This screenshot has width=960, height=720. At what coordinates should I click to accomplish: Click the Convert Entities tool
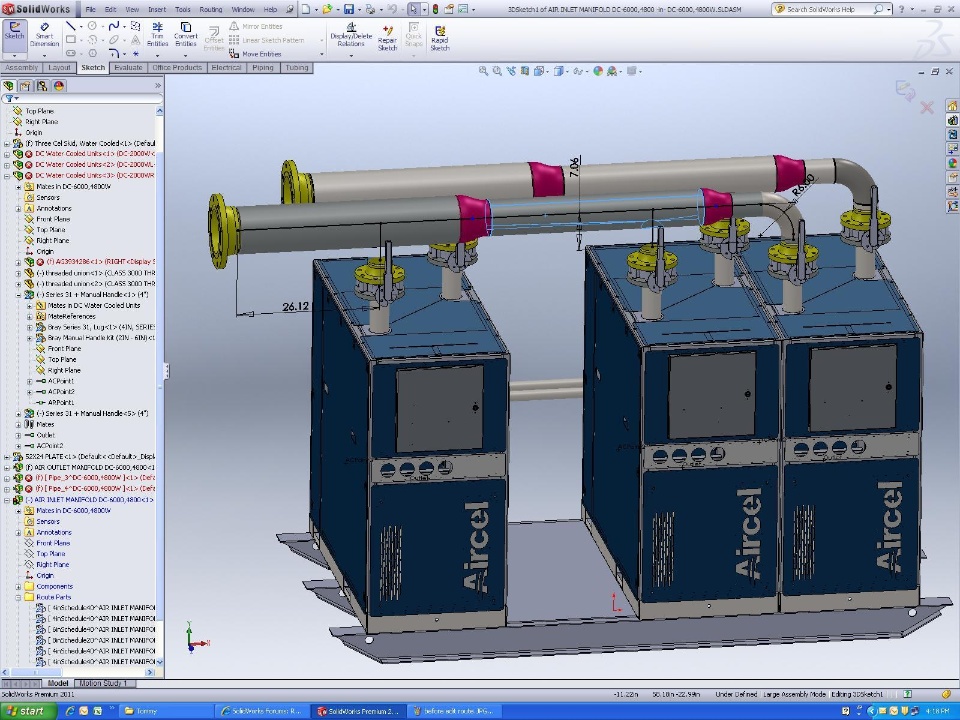point(186,34)
